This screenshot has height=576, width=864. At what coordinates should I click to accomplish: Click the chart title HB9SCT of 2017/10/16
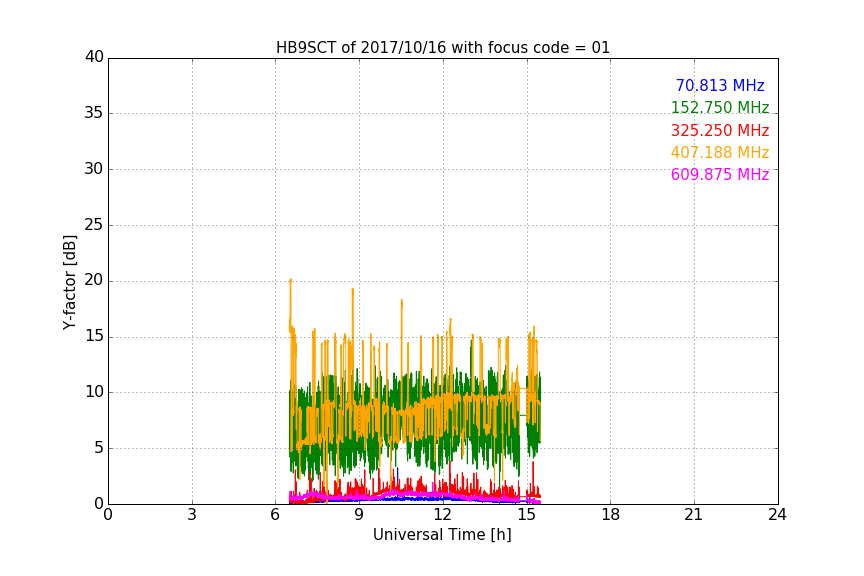442,48
